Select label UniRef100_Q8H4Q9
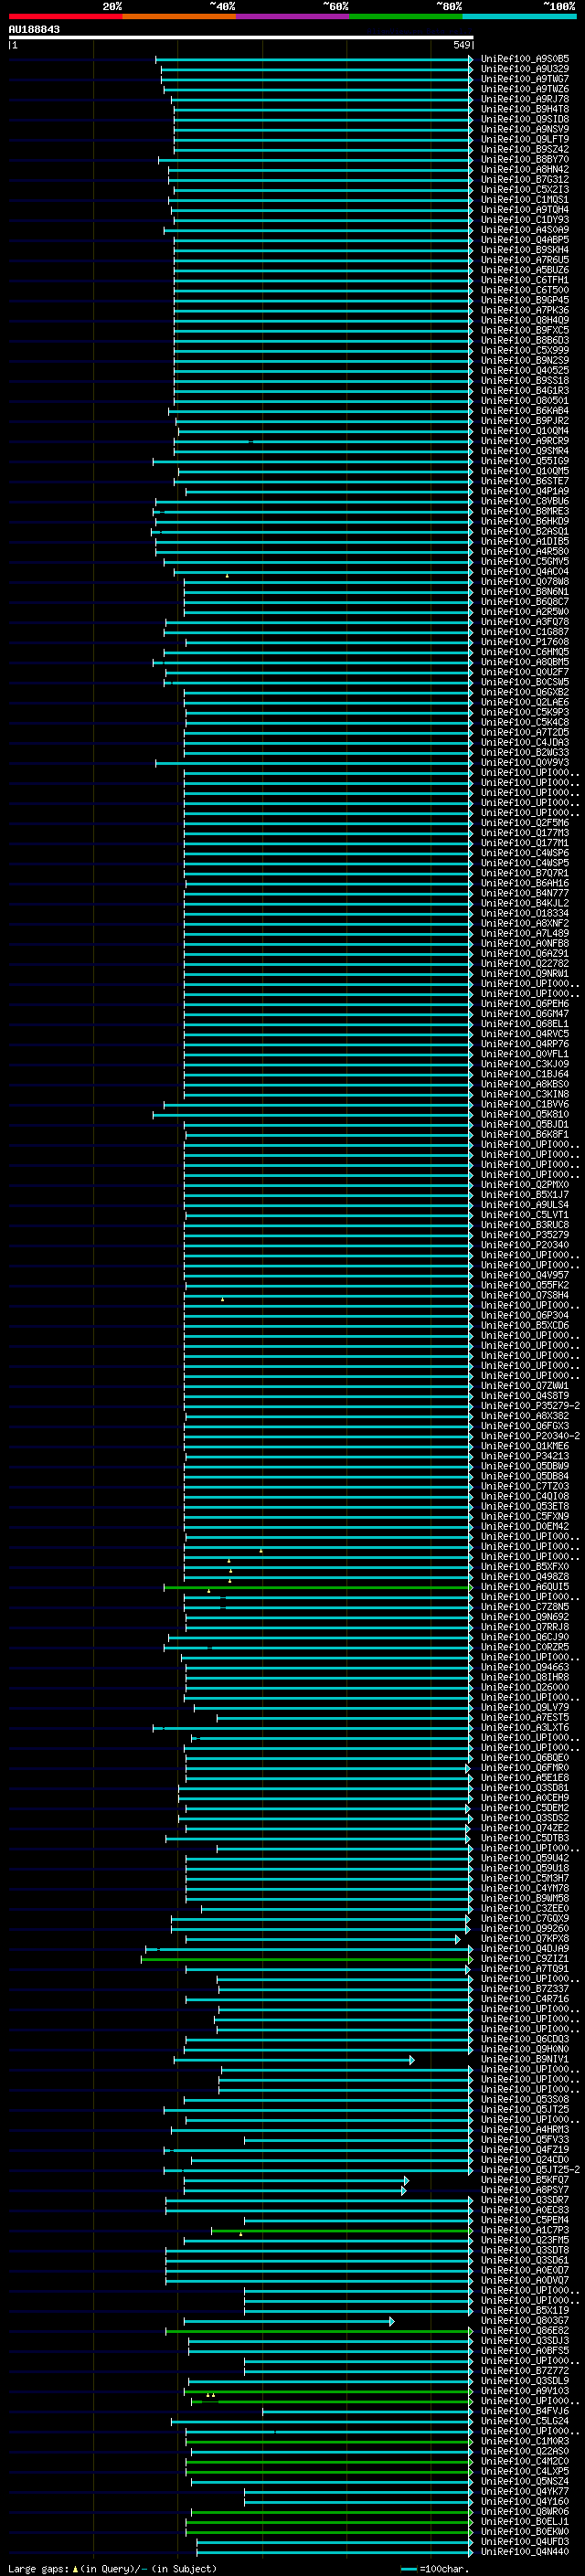The width and height of the screenshot is (585, 2576). [525, 320]
